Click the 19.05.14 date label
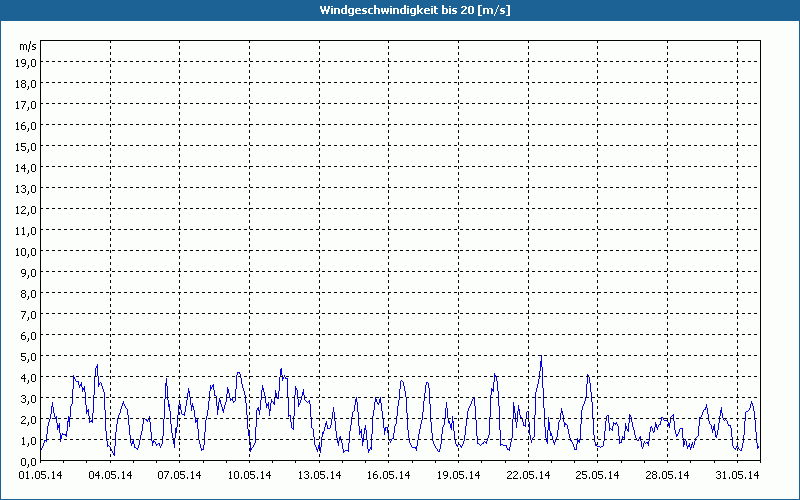 pos(459,476)
